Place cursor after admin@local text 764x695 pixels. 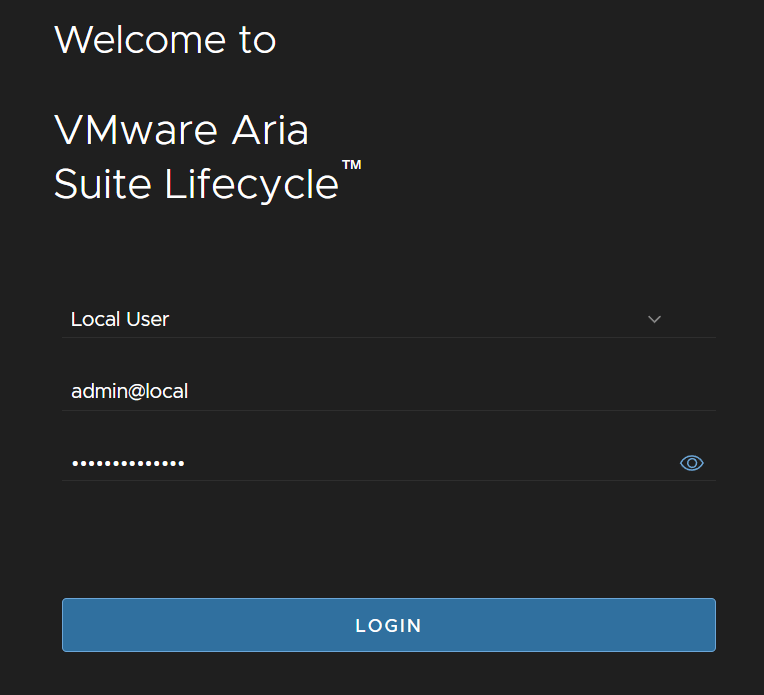point(190,391)
